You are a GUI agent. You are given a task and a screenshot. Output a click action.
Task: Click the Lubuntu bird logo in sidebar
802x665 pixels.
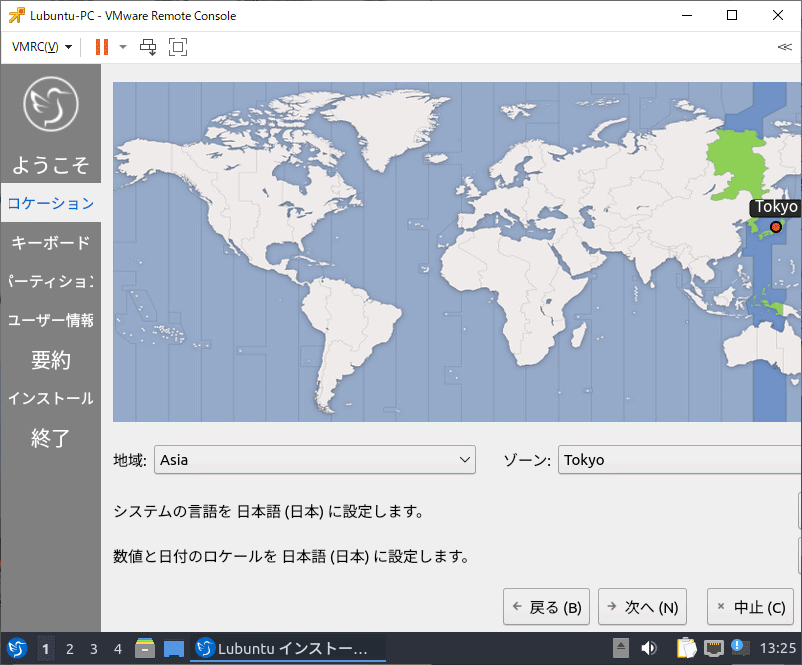click(x=51, y=104)
